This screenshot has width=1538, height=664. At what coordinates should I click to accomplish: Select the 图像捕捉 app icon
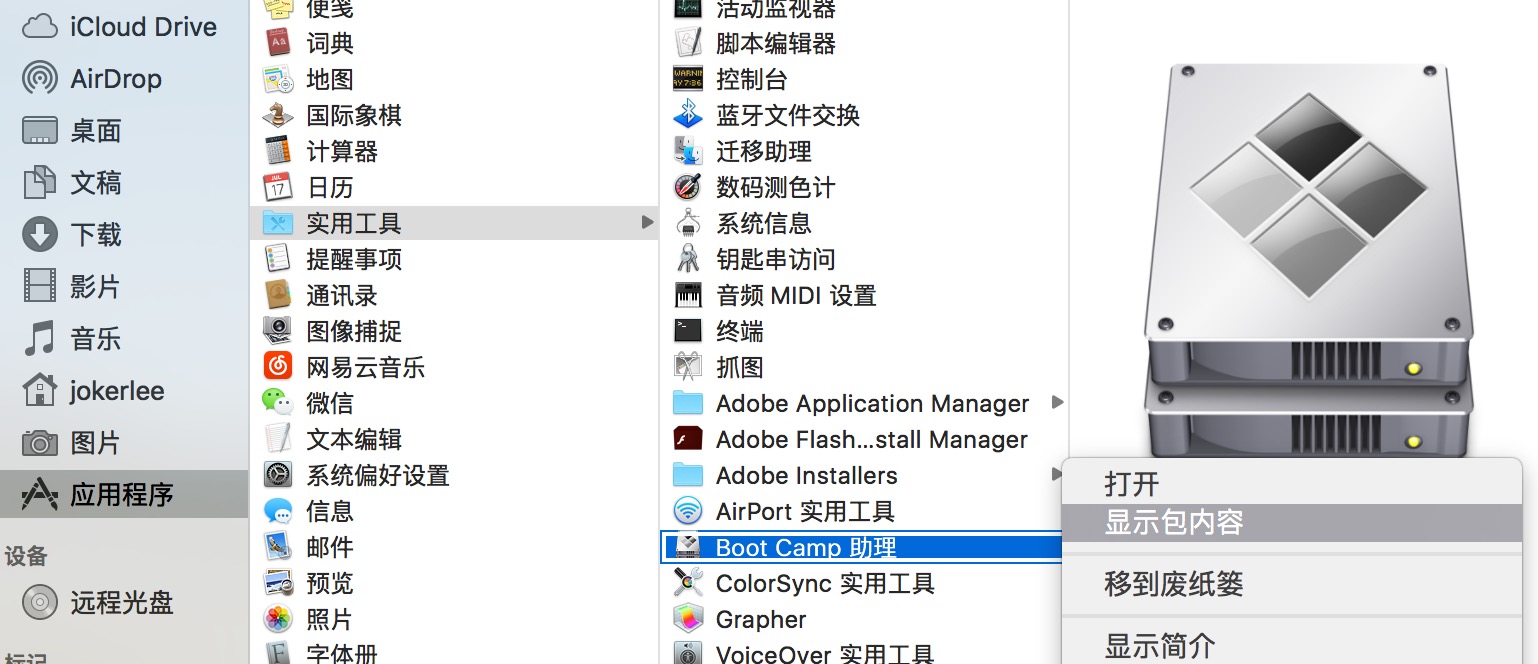[277, 331]
